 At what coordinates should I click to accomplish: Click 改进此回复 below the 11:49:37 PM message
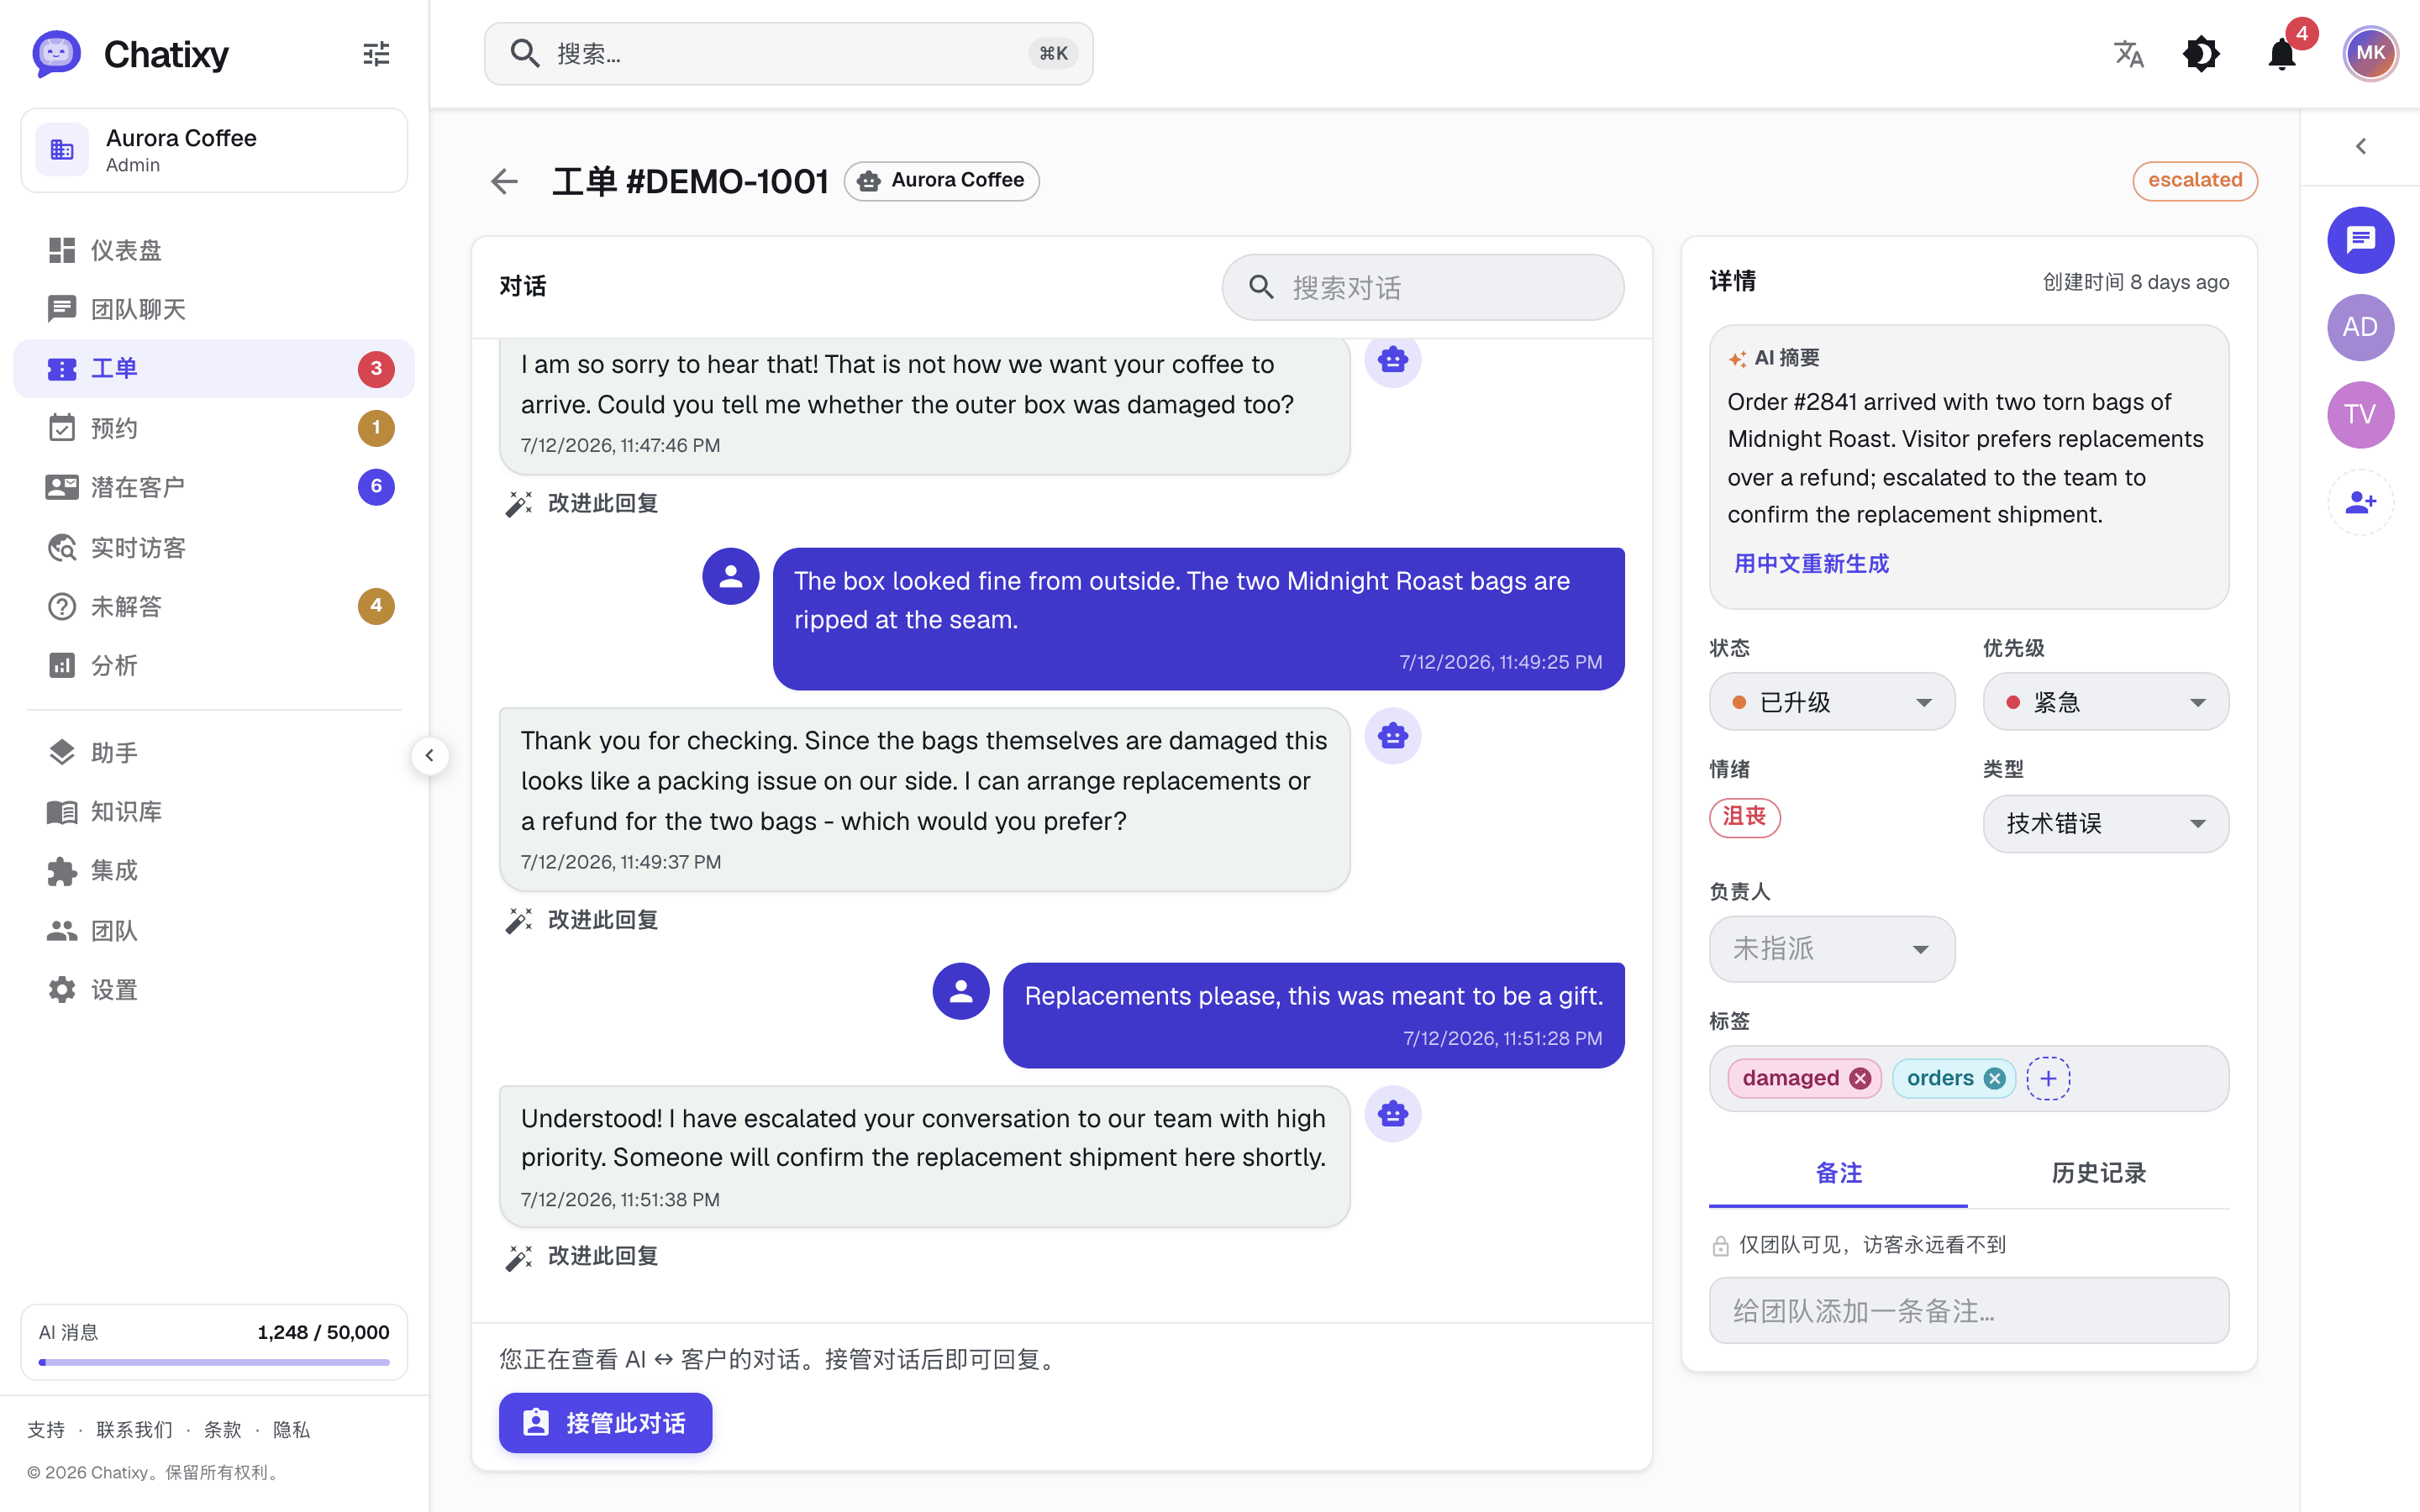click(582, 919)
